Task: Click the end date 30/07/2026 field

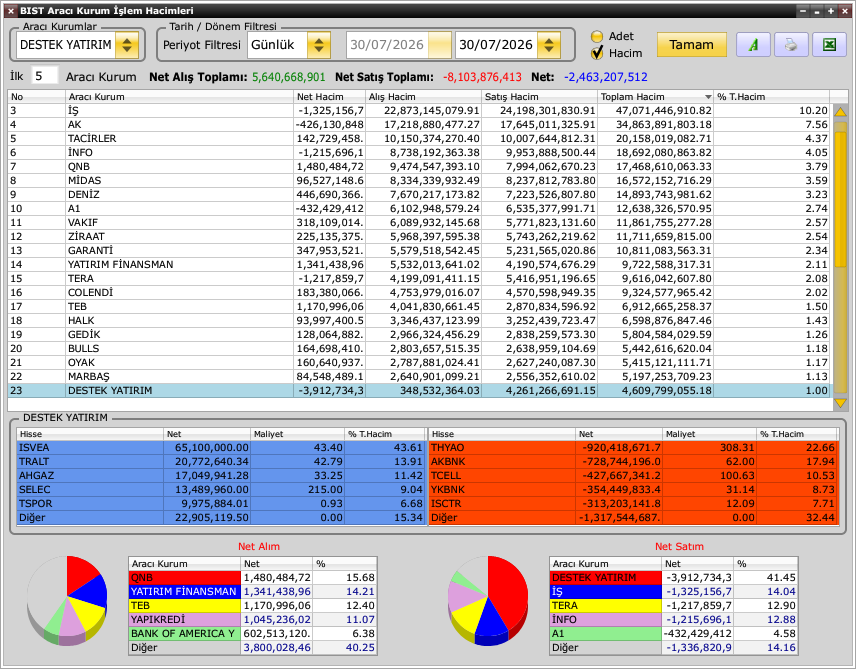Action: [496, 45]
